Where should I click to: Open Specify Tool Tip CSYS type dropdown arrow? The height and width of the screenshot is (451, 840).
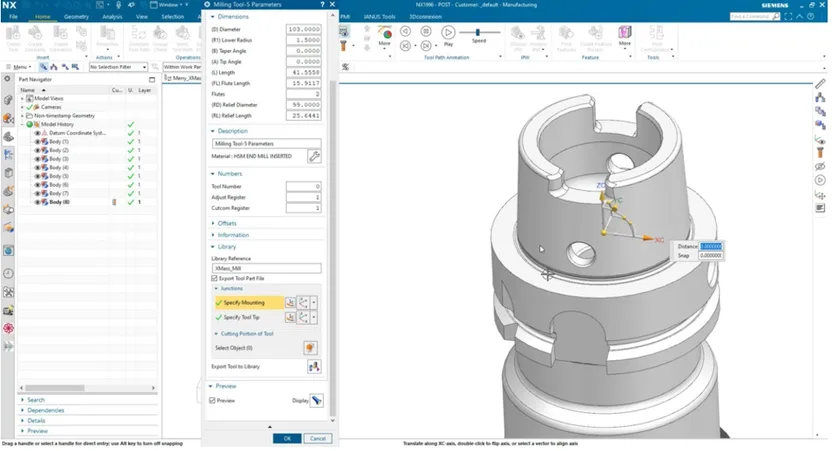[314, 317]
